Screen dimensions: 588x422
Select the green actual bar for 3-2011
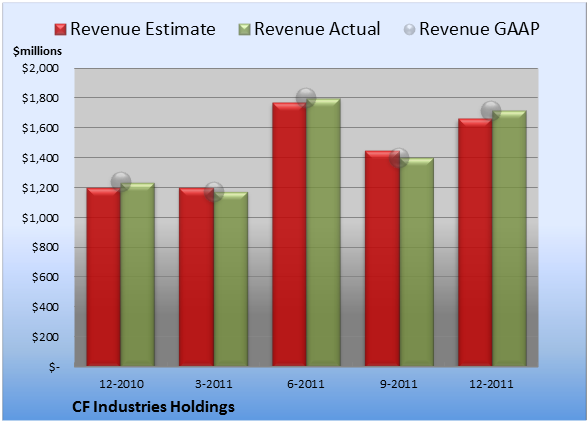[x=231, y=279]
